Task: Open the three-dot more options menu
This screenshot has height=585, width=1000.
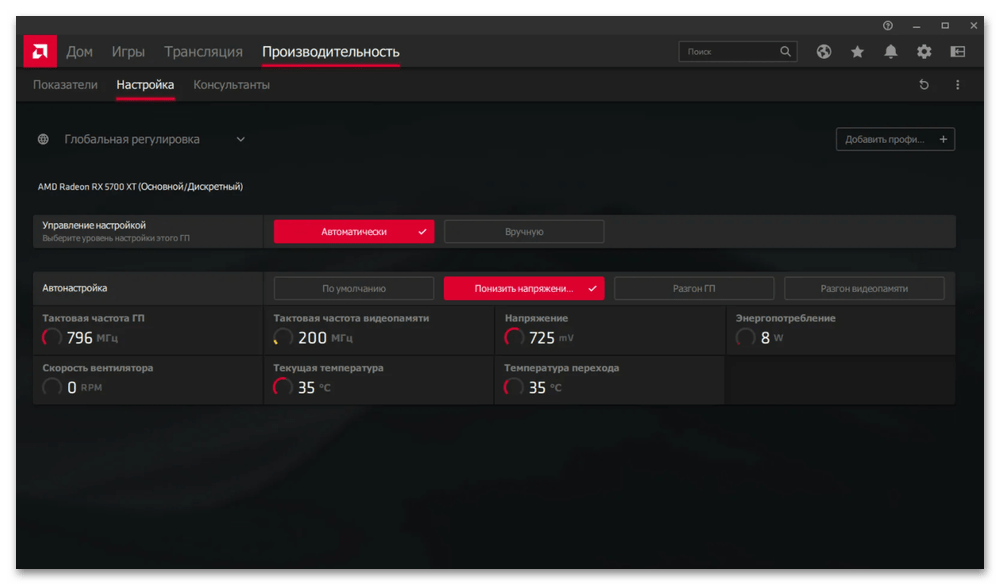Action: (957, 85)
